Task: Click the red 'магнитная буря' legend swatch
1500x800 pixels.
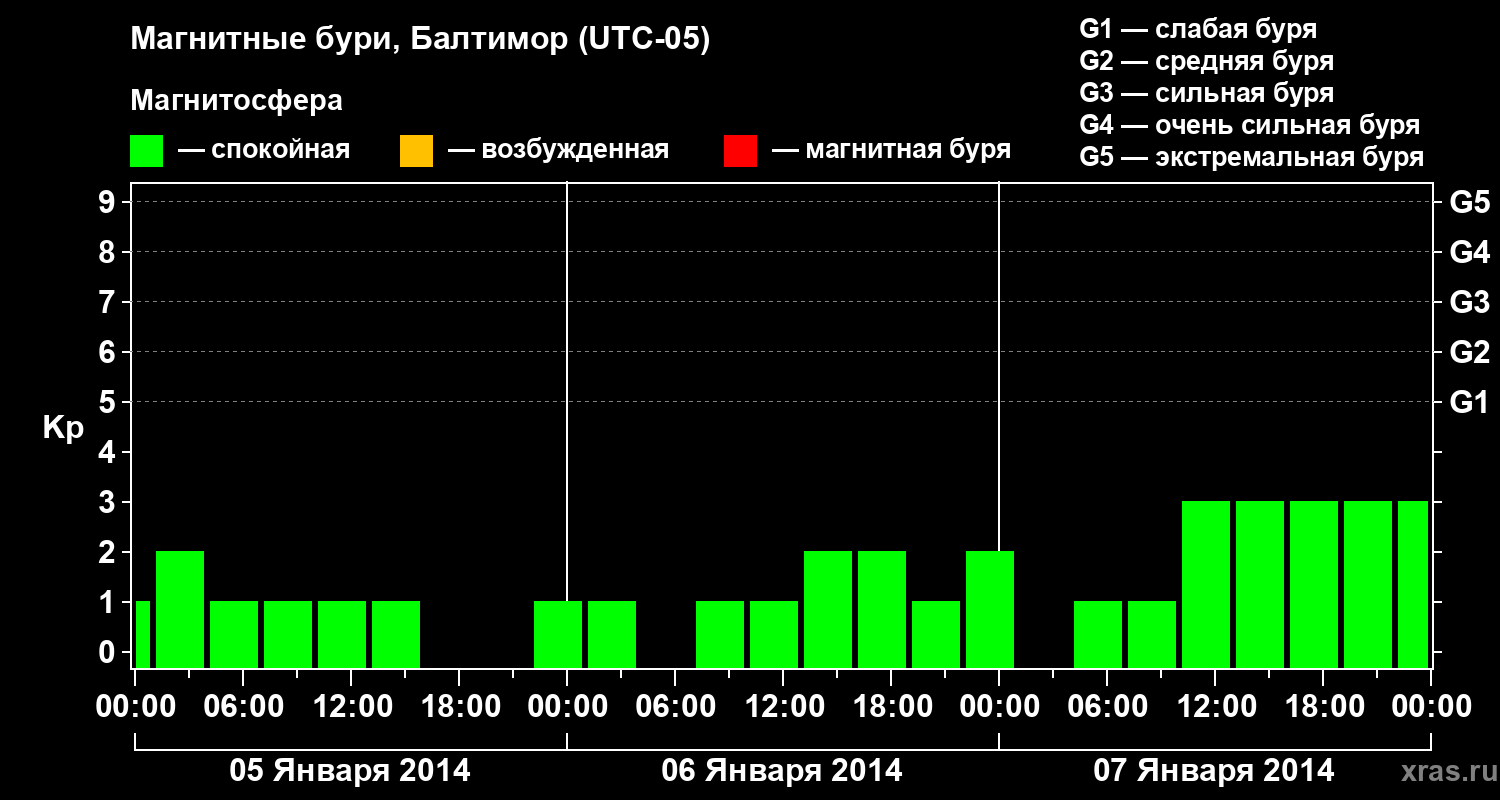Action: pos(740,150)
